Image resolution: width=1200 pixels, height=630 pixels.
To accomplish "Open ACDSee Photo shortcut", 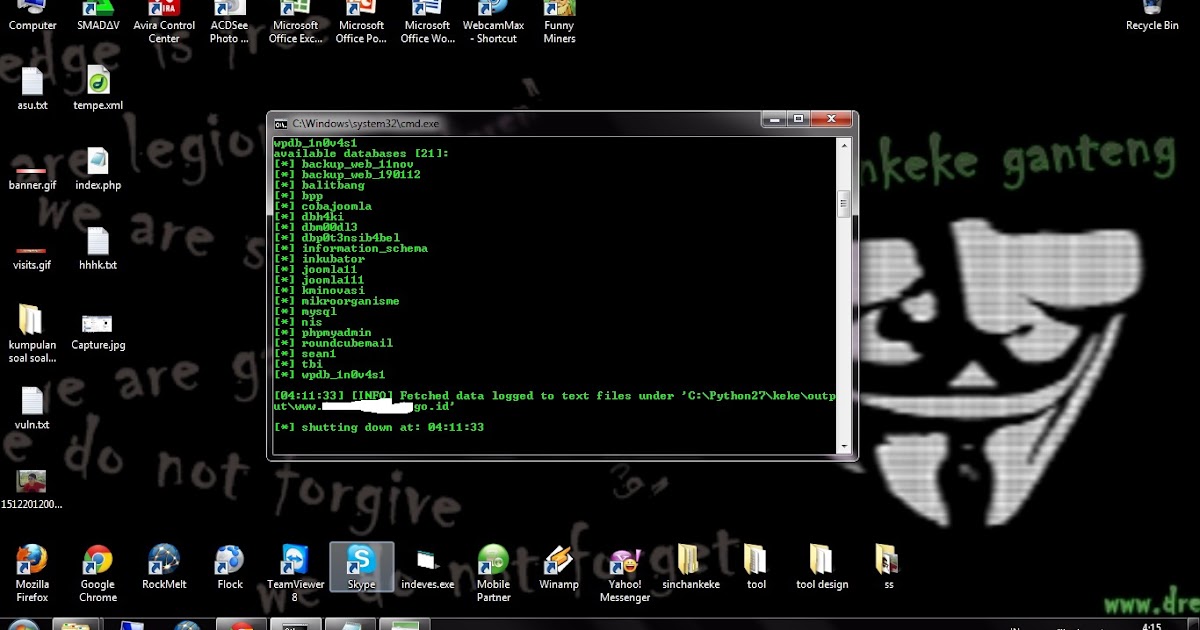I will 229,12.
